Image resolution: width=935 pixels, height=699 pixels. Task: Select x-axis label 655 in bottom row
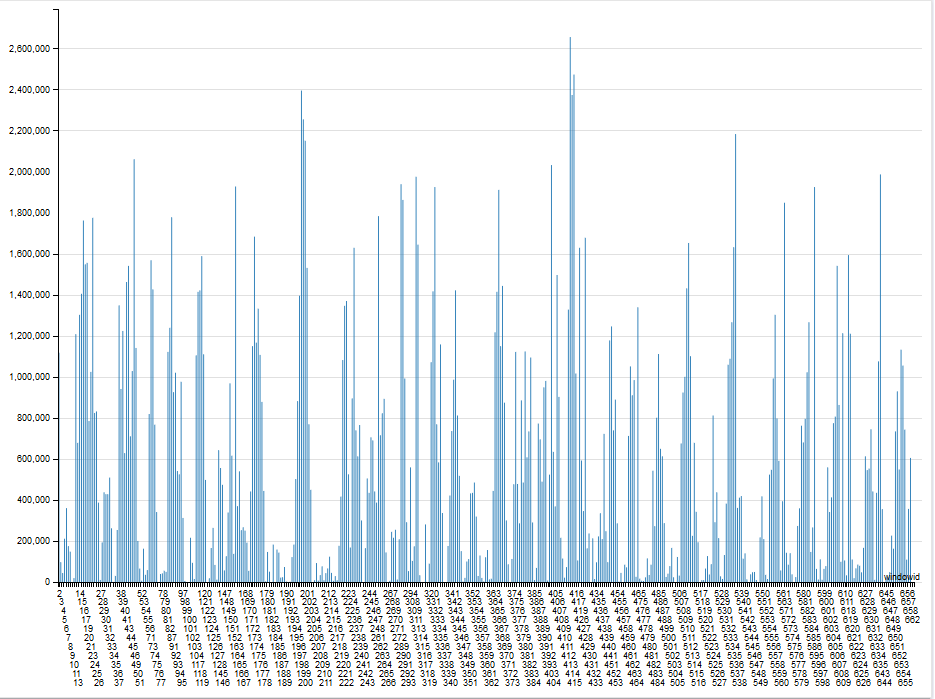pyautogui.click(x=904, y=684)
